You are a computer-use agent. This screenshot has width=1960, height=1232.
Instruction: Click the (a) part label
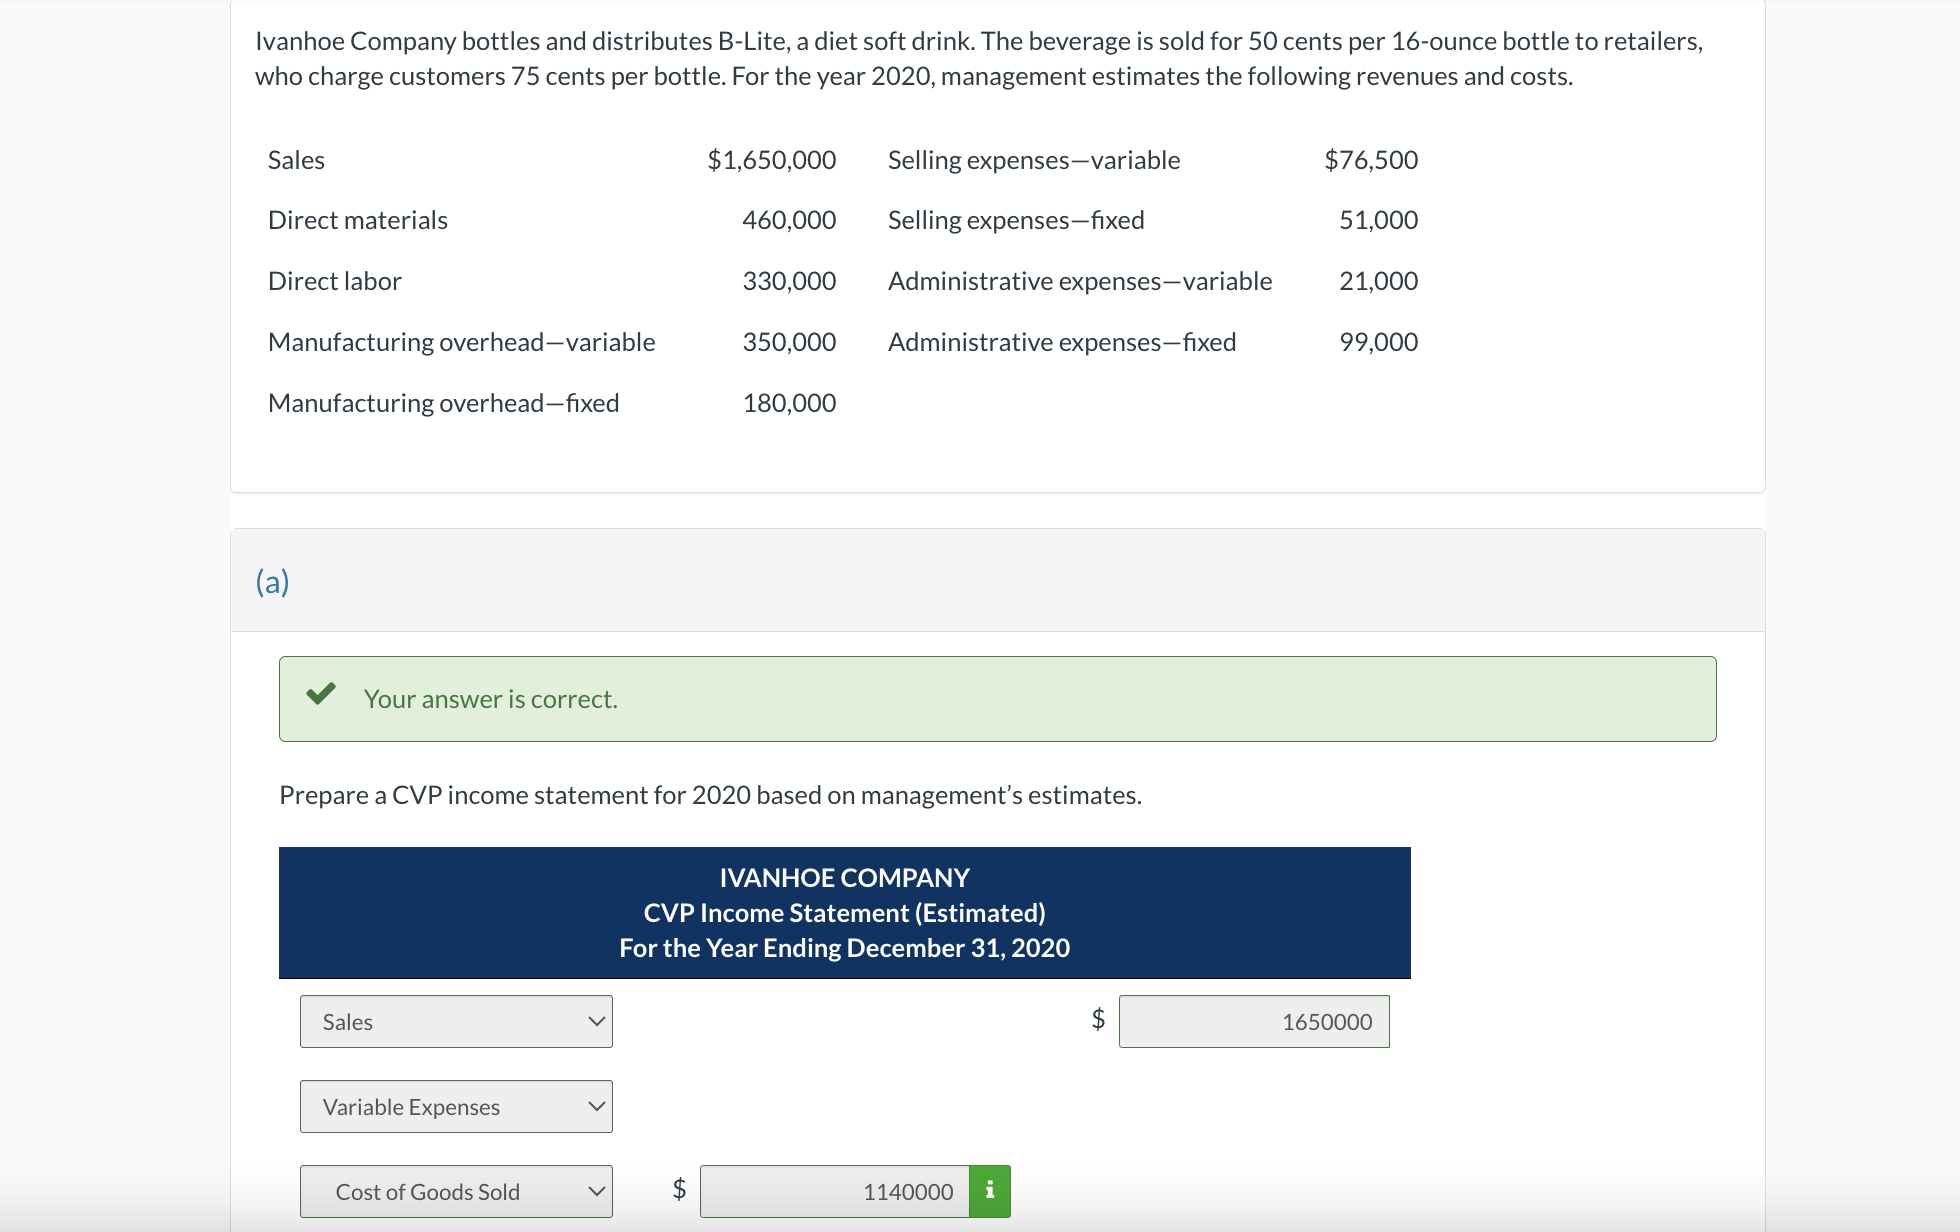click(272, 581)
